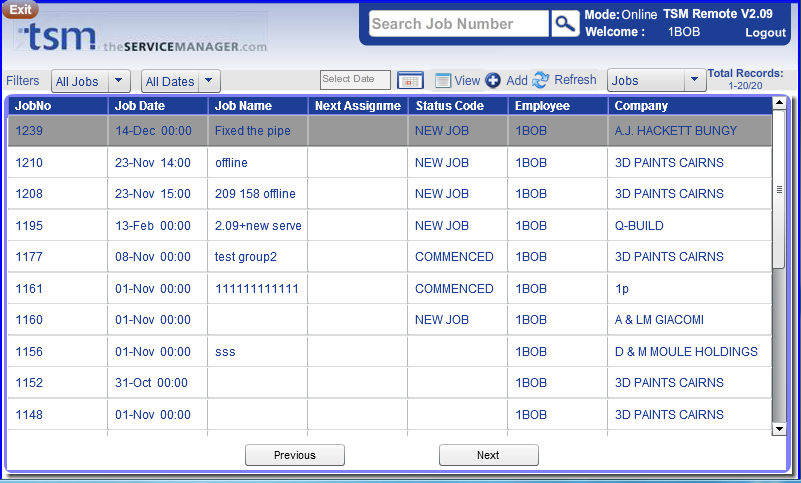Click the Next page button

[x=488, y=455]
